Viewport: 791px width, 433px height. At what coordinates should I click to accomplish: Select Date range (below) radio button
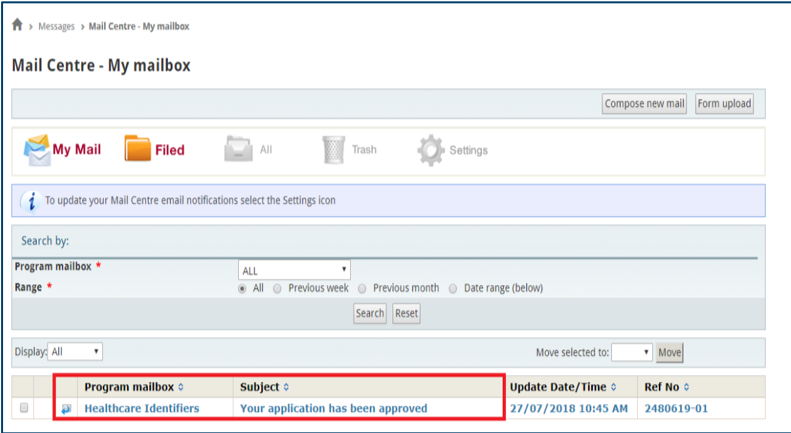coord(453,289)
